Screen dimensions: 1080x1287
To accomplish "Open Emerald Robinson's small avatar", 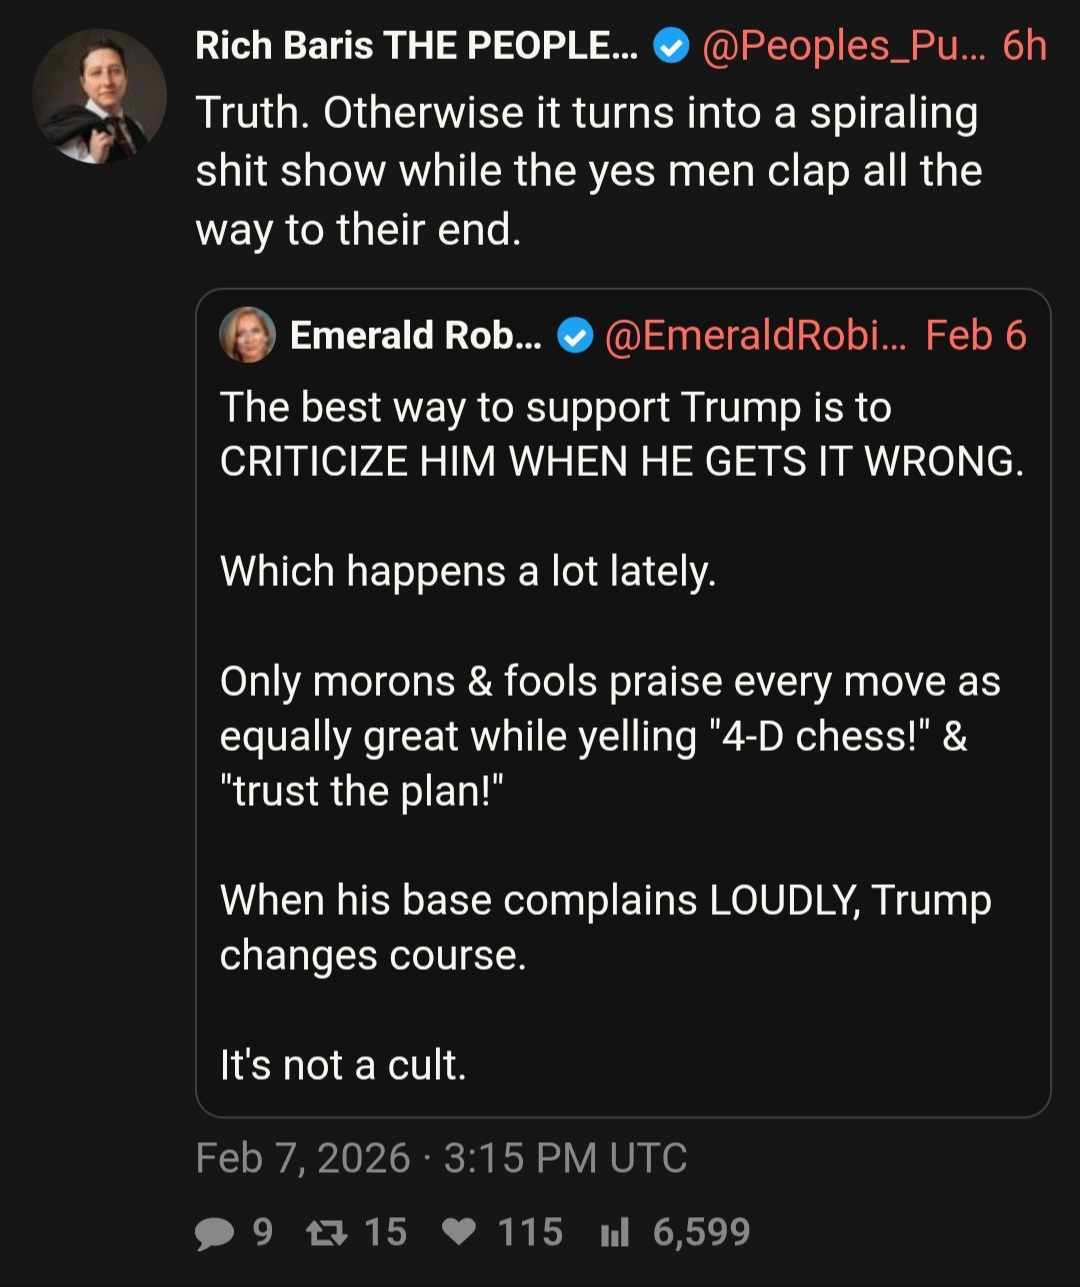I will pyautogui.click(x=247, y=335).
